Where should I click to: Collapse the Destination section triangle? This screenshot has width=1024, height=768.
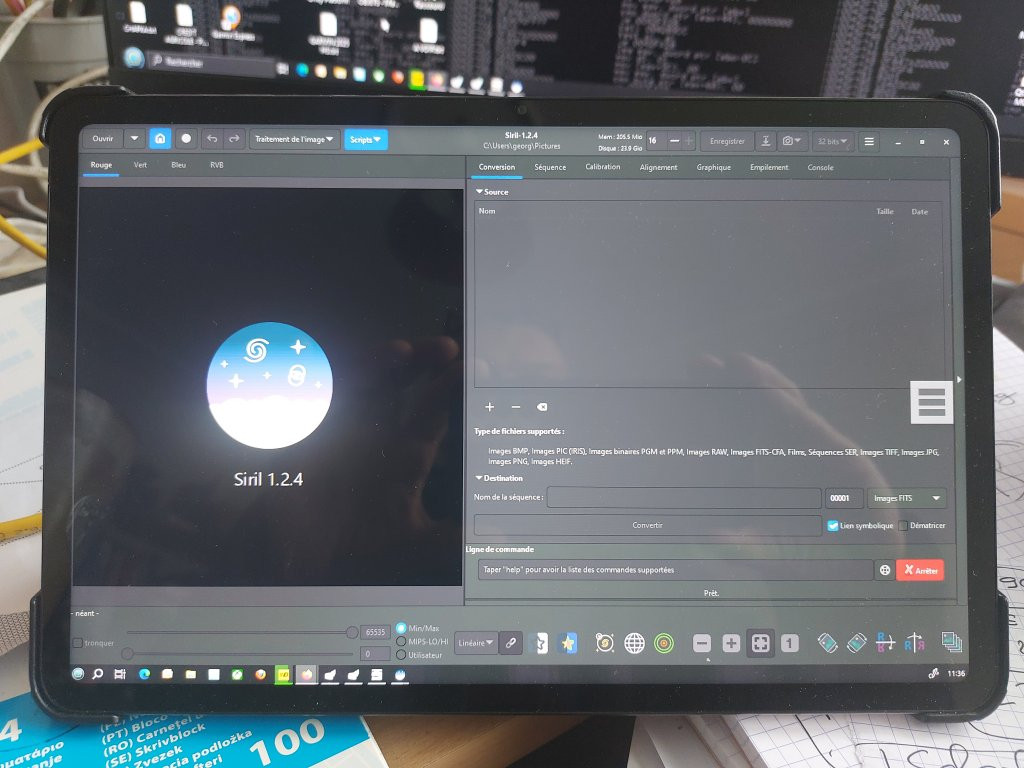[x=479, y=478]
